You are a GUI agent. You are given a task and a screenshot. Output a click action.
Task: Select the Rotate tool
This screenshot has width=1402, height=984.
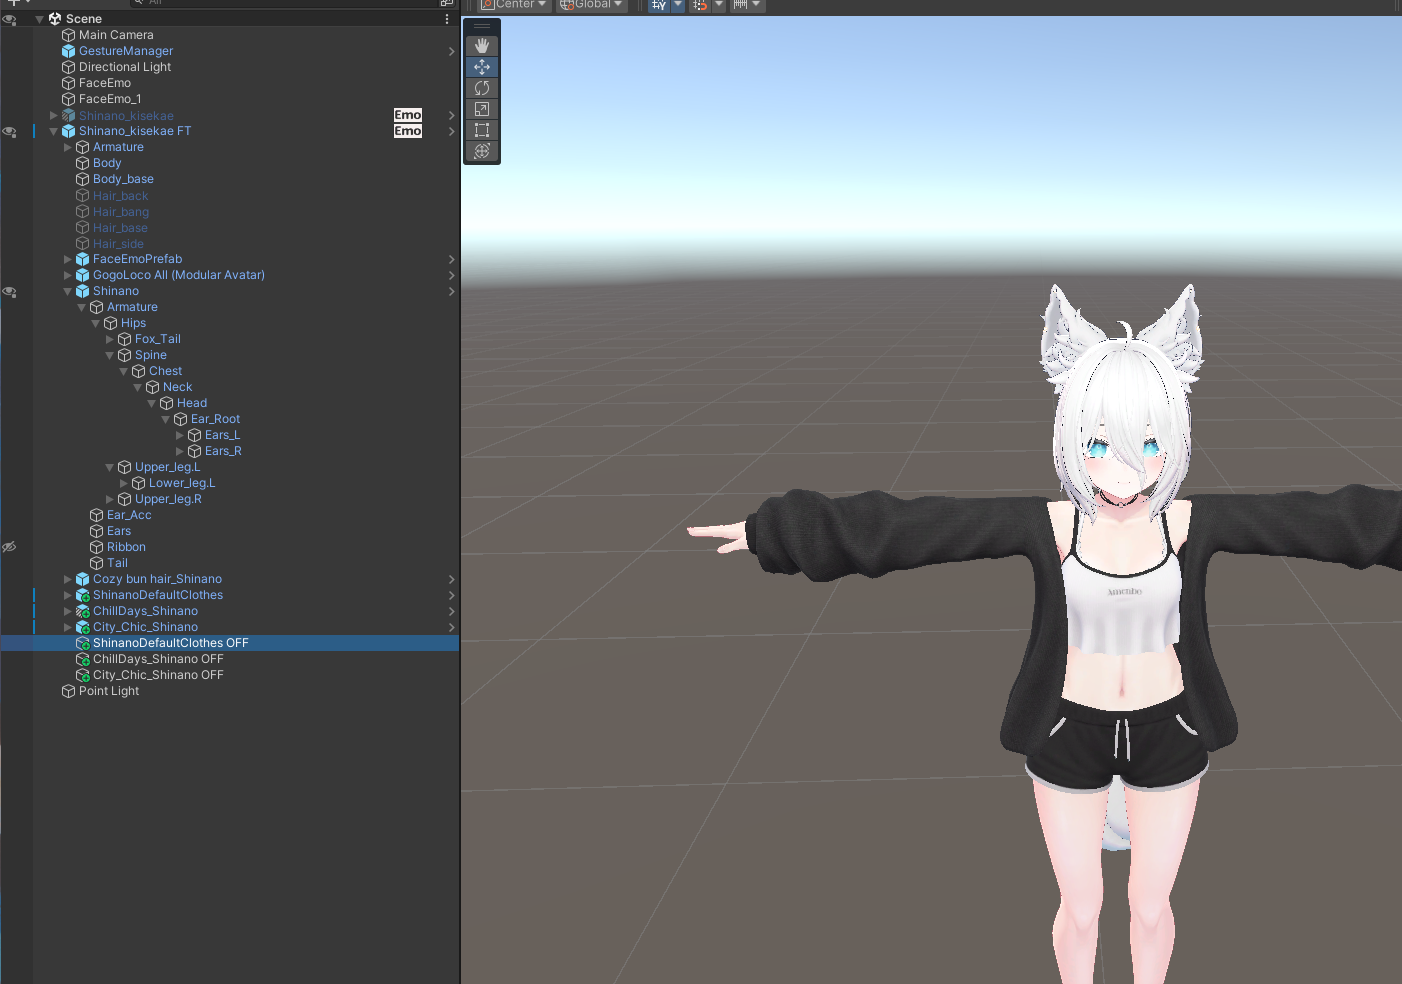482,88
